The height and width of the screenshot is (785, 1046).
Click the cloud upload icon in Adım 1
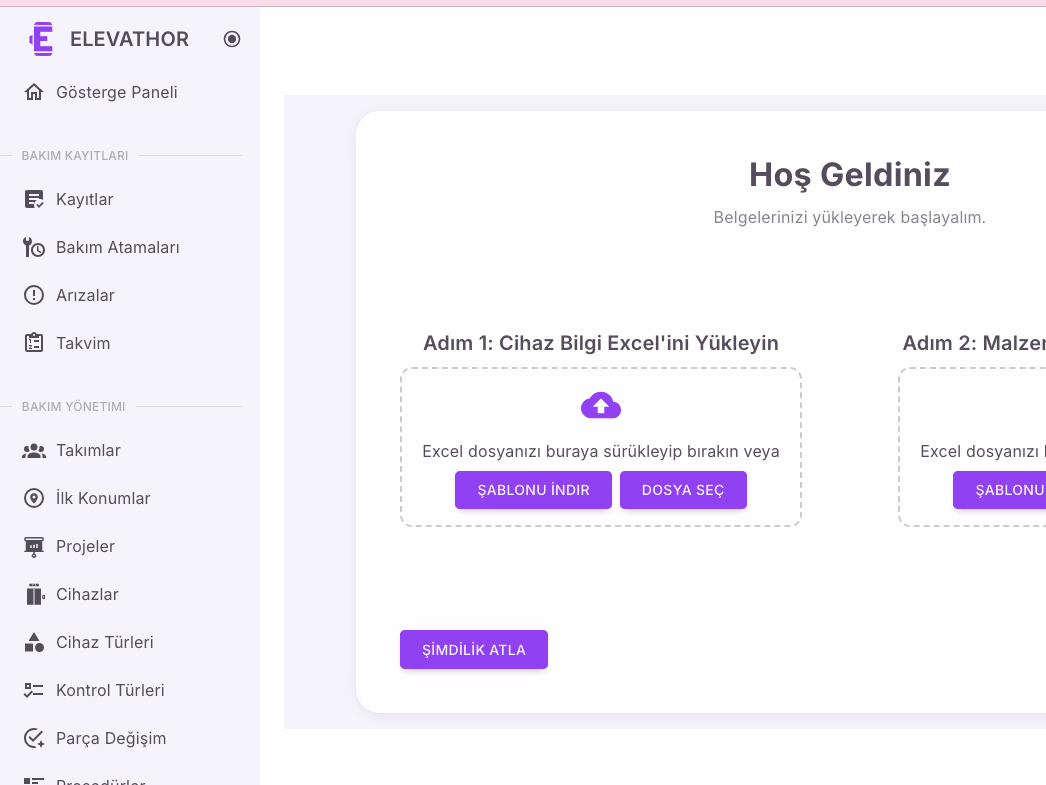coord(601,405)
